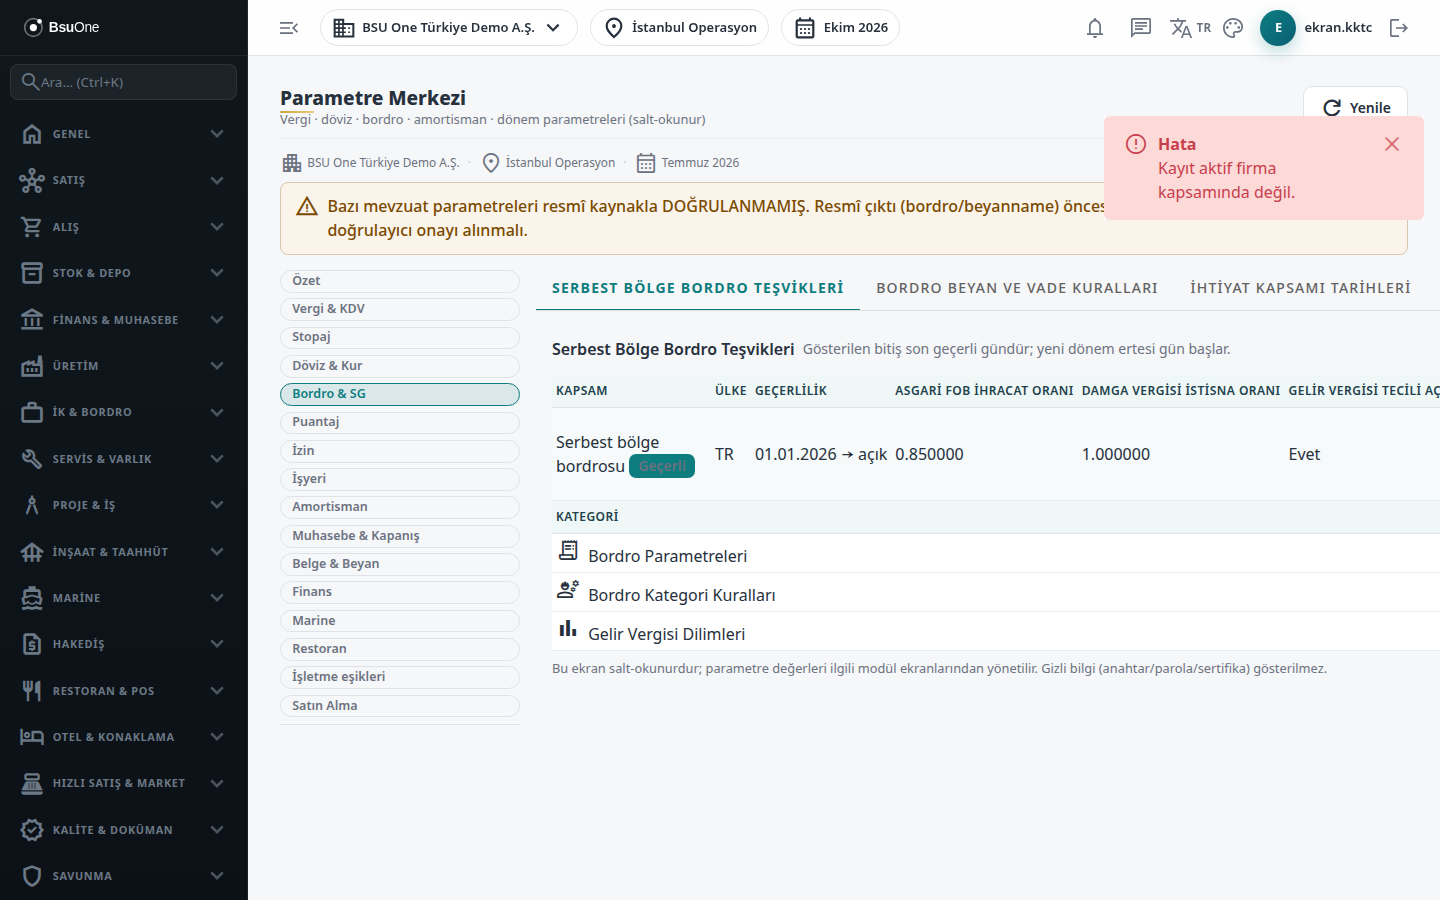Collapse the sidebar menu toggle icon

(x=289, y=28)
